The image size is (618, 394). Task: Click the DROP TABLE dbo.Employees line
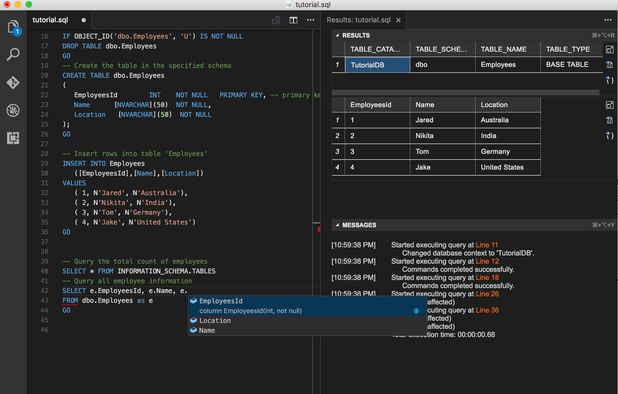coord(109,46)
